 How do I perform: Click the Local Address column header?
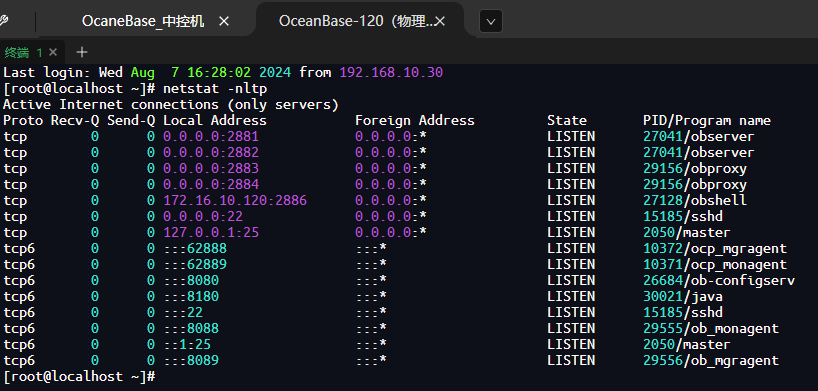coord(215,121)
